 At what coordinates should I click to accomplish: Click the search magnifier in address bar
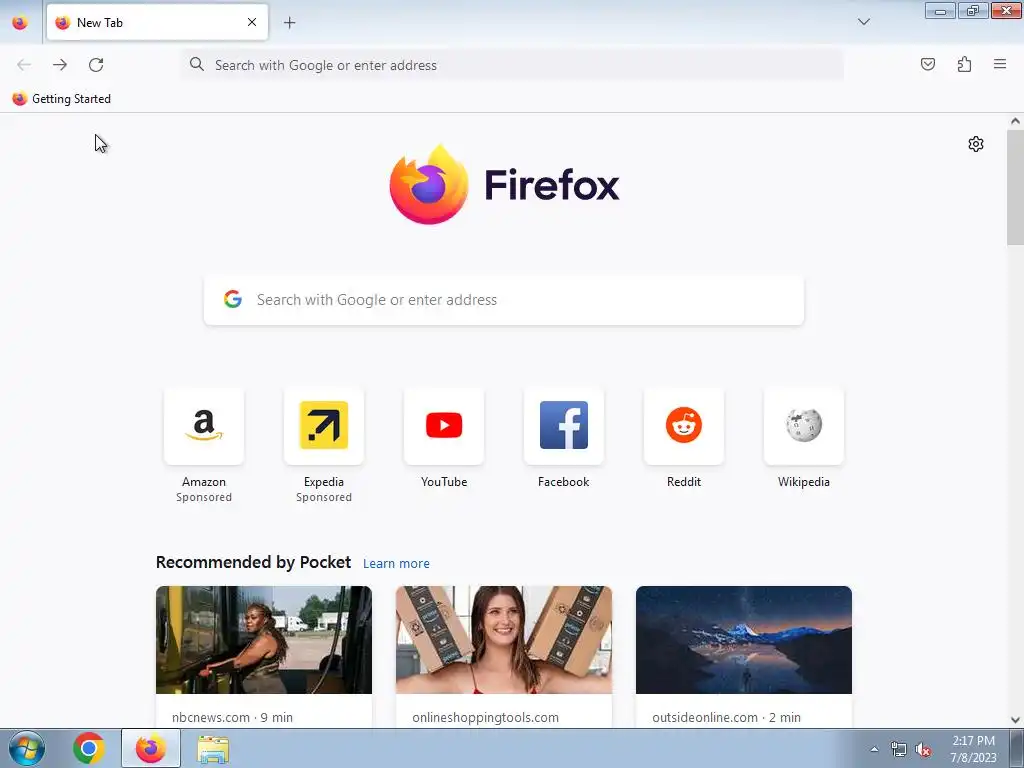click(197, 64)
